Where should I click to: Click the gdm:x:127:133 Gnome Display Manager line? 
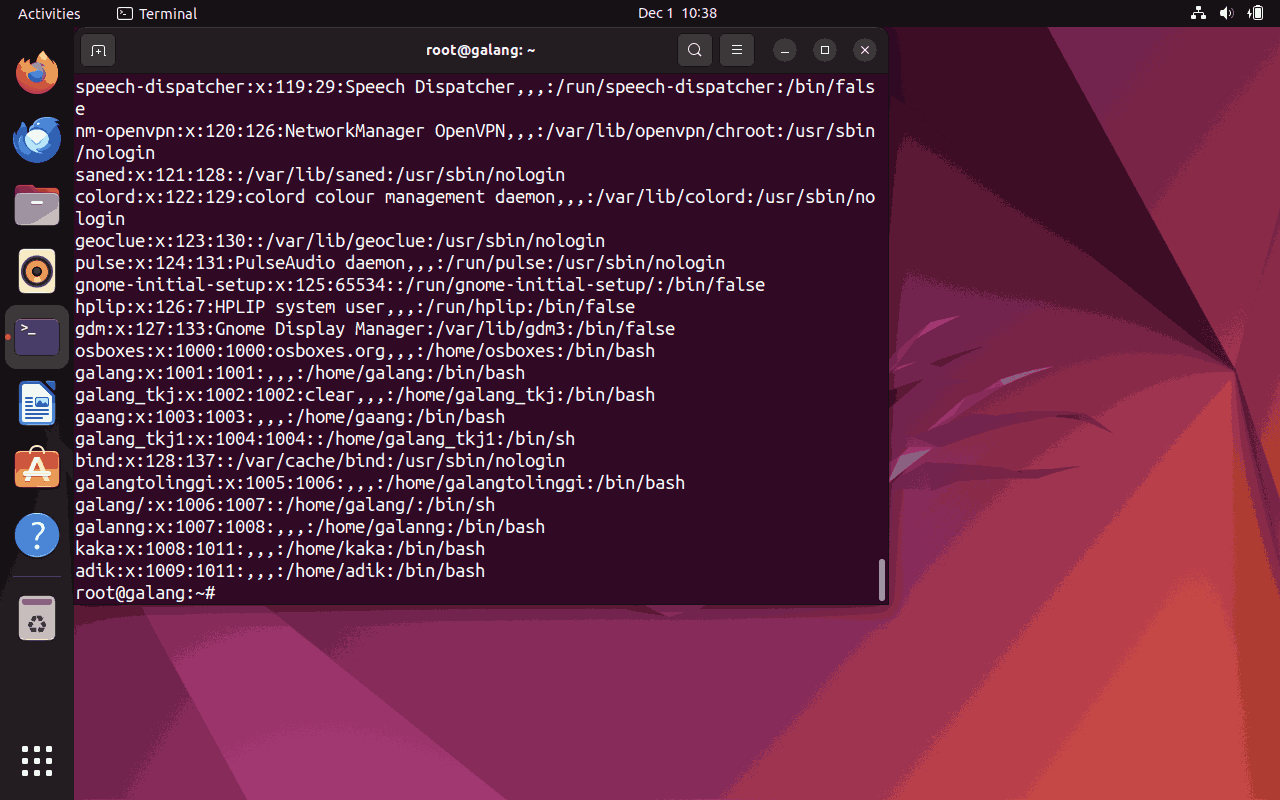pyautogui.click(x=375, y=329)
